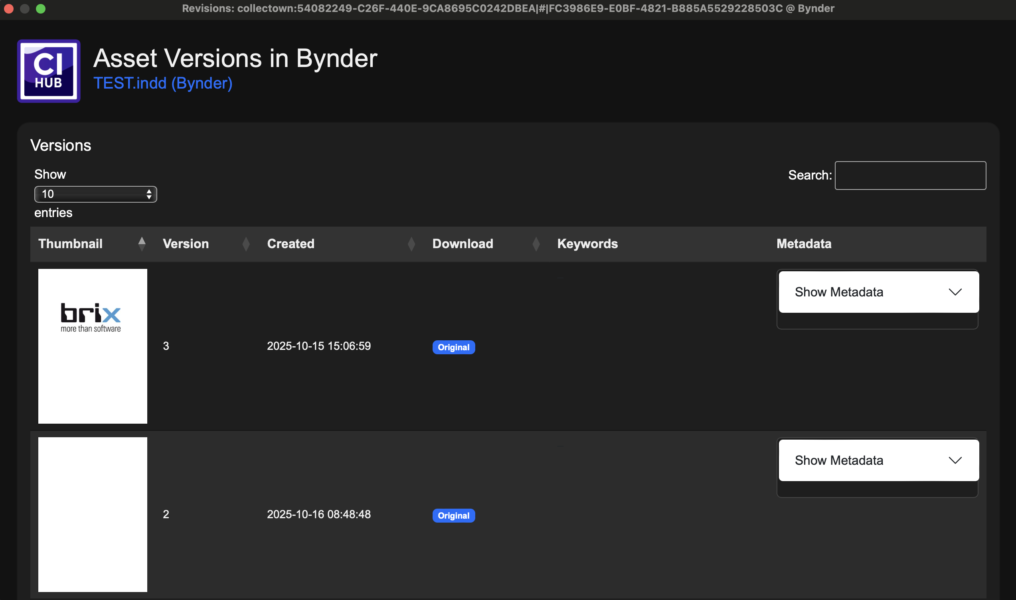Open the Show entries count dropdown
This screenshot has width=1016, height=600.
[95, 194]
